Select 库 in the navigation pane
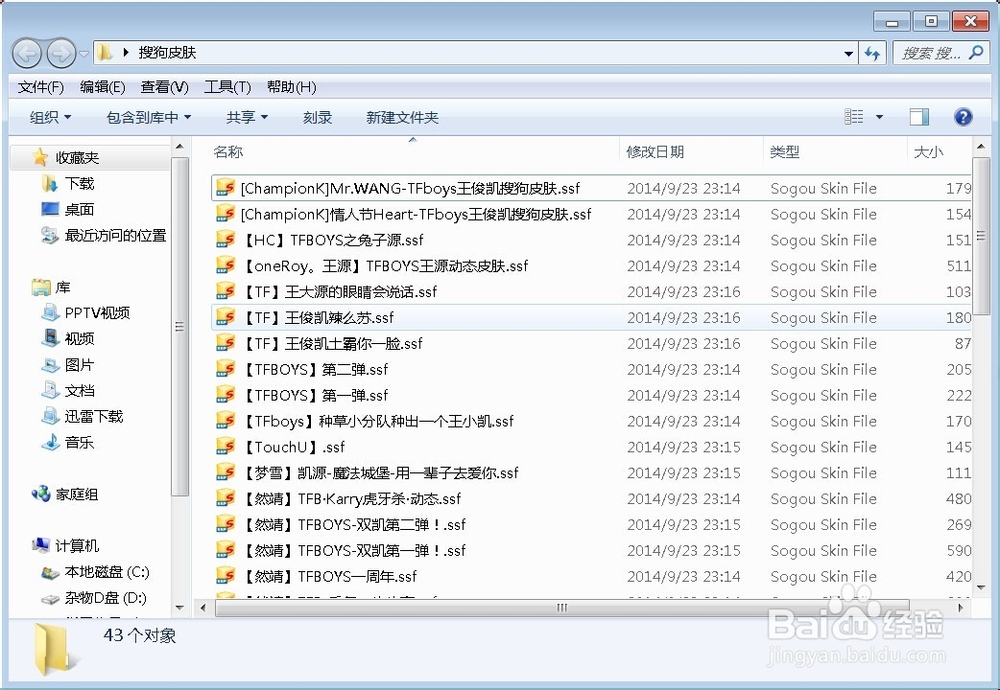This screenshot has width=1000, height=690. tap(62, 287)
